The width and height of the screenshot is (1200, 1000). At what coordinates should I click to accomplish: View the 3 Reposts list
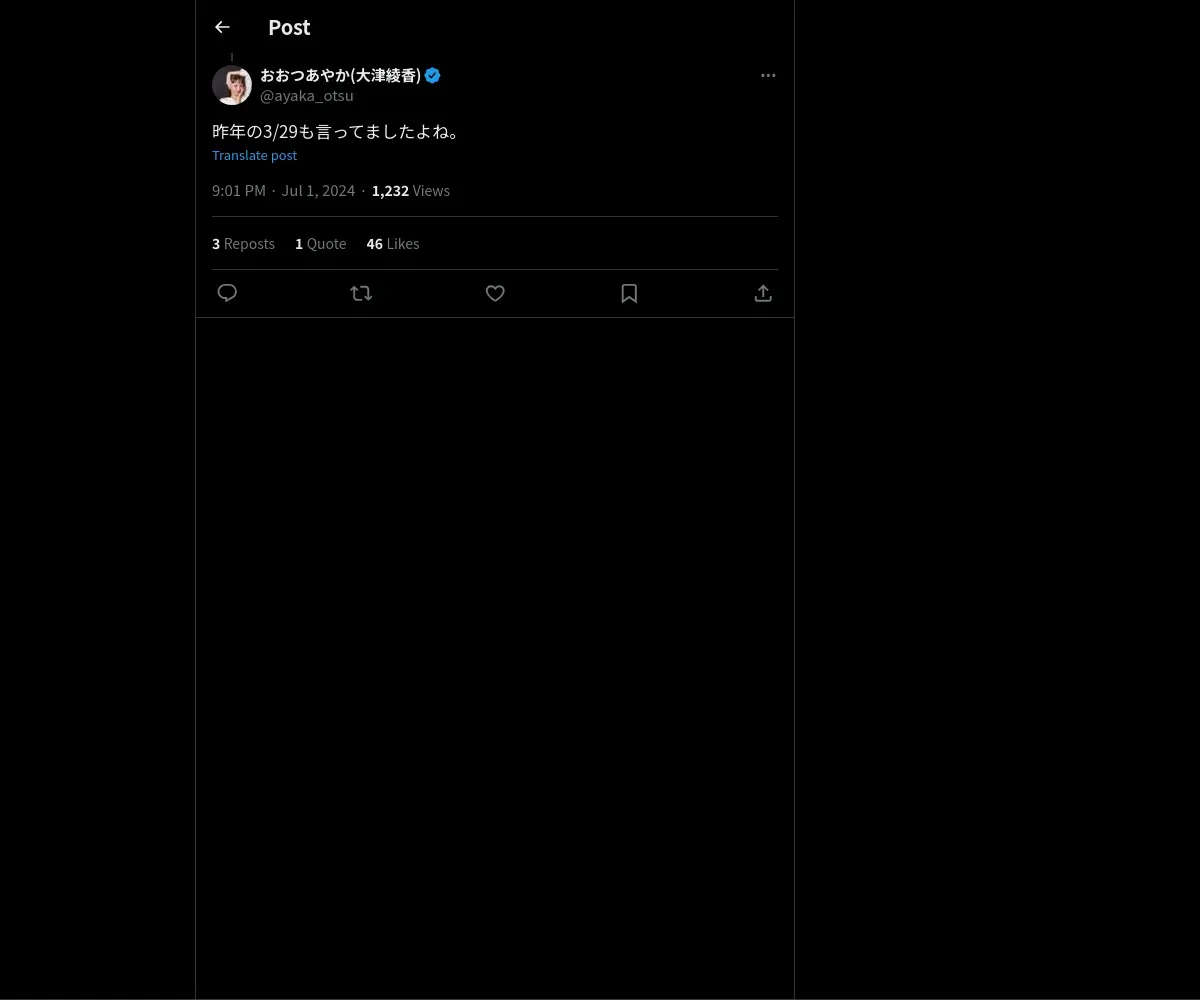pos(243,243)
